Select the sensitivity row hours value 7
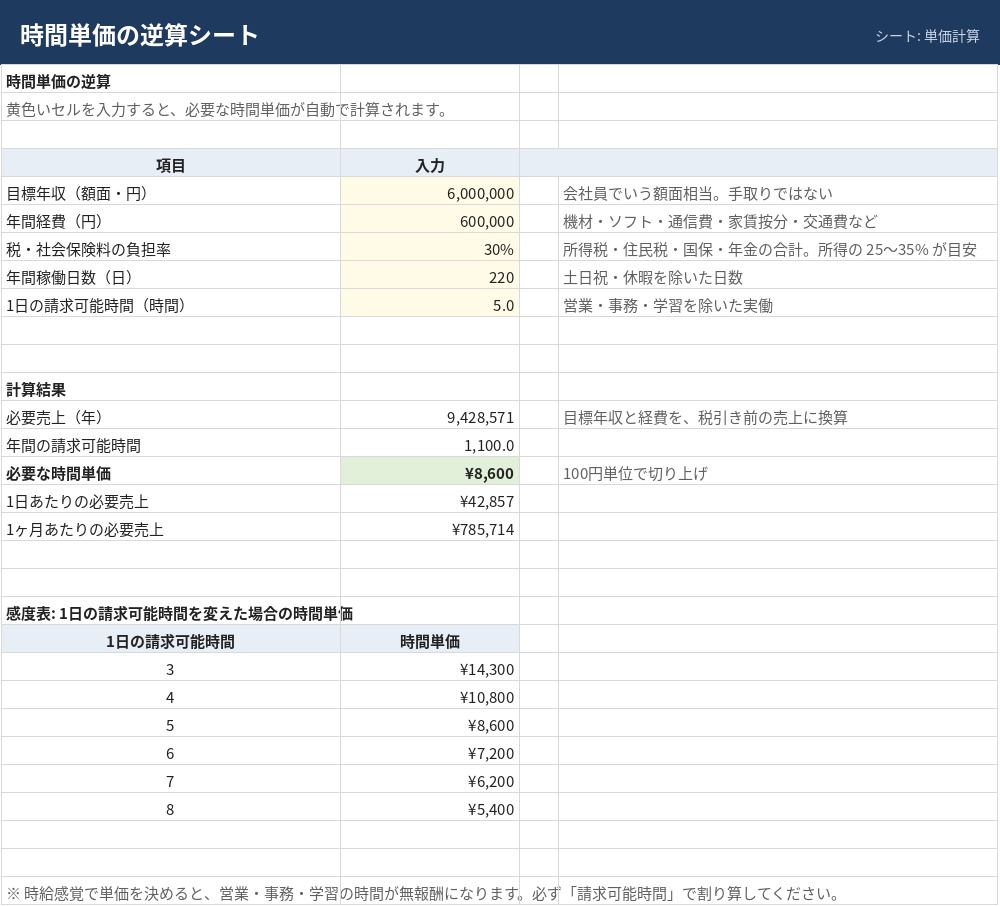This screenshot has width=1000, height=906. click(170, 780)
